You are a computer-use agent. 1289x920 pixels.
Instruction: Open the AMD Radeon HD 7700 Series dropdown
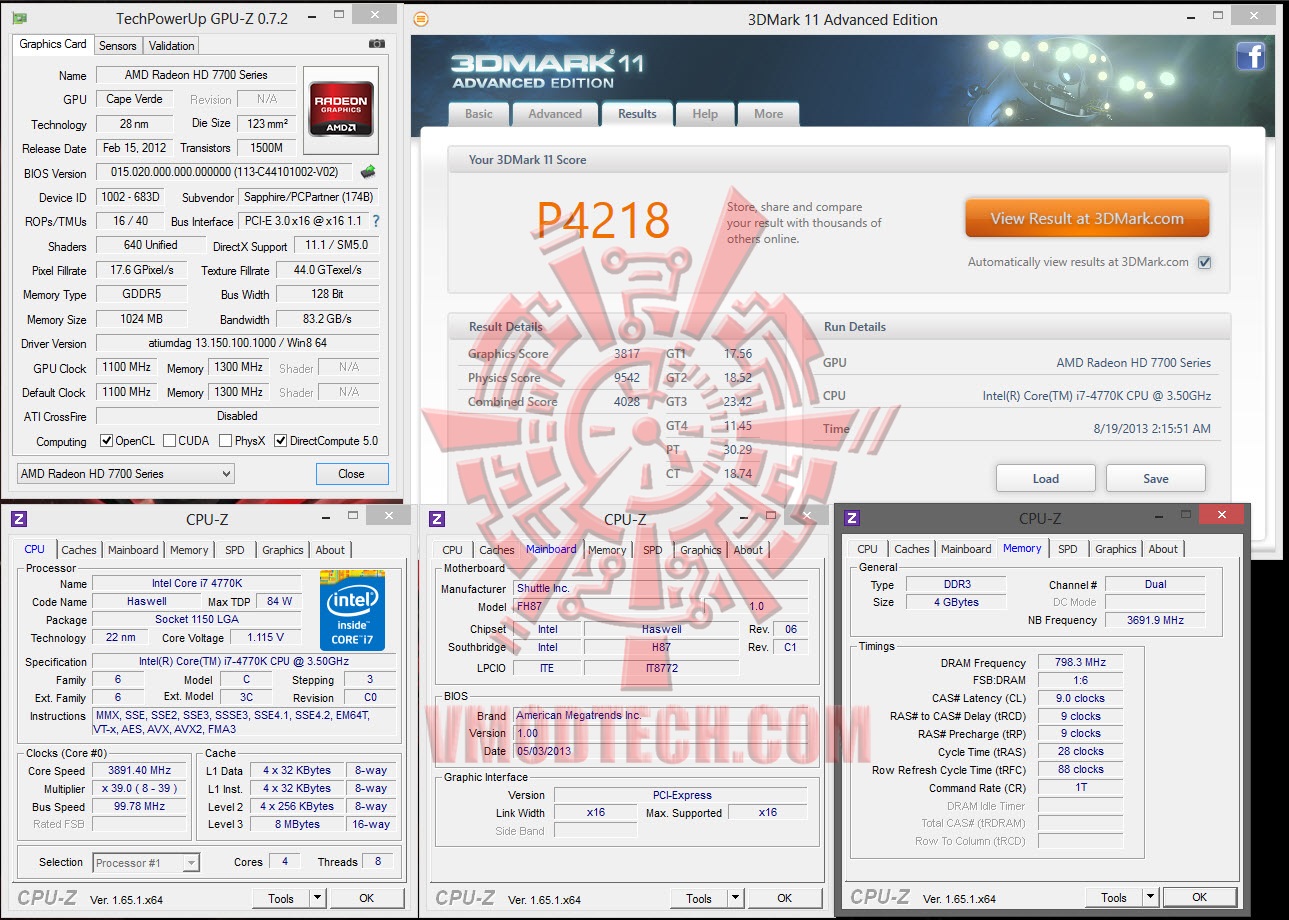pos(126,474)
